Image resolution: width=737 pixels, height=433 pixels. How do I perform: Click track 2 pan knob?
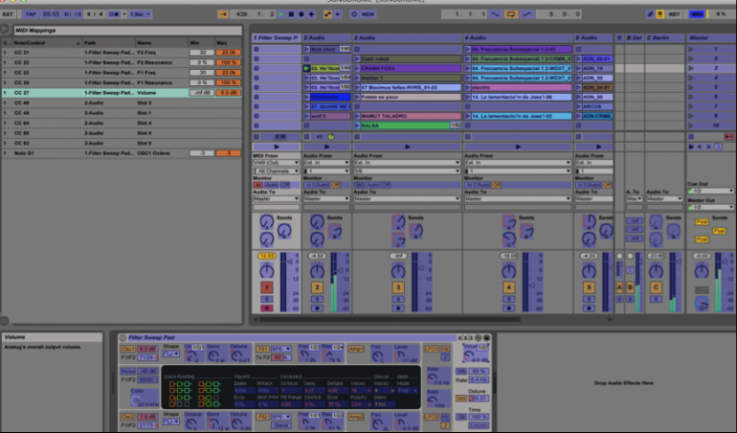317,271
